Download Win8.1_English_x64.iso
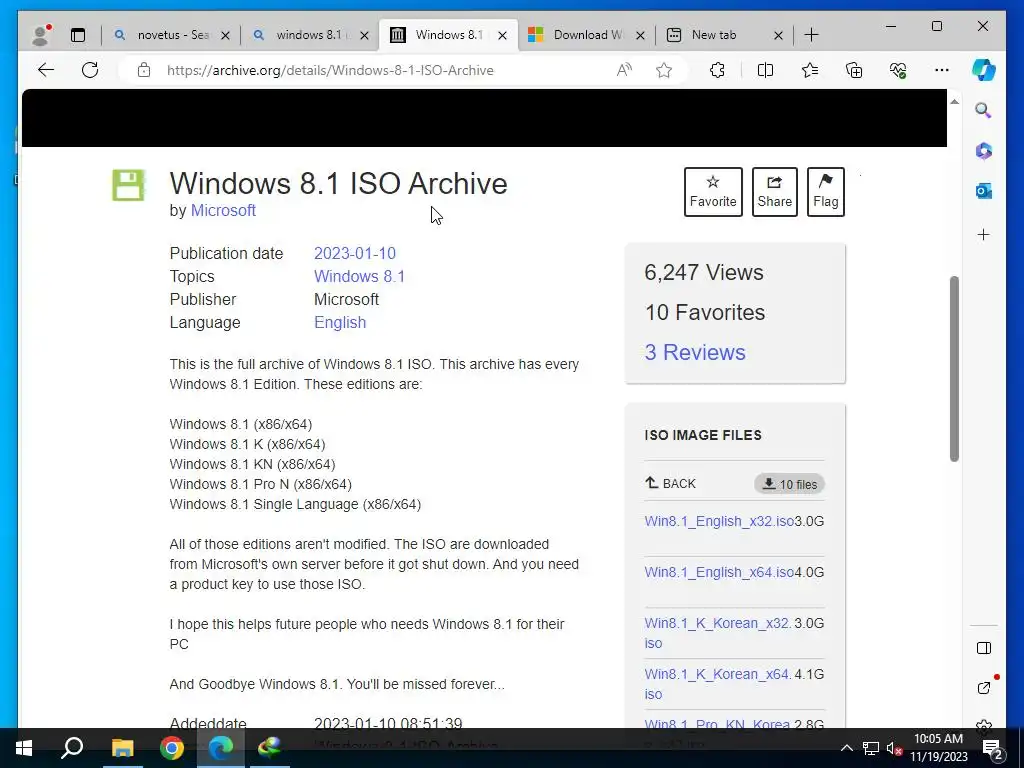This screenshot has height=768, width=1024. pos(719,572)
